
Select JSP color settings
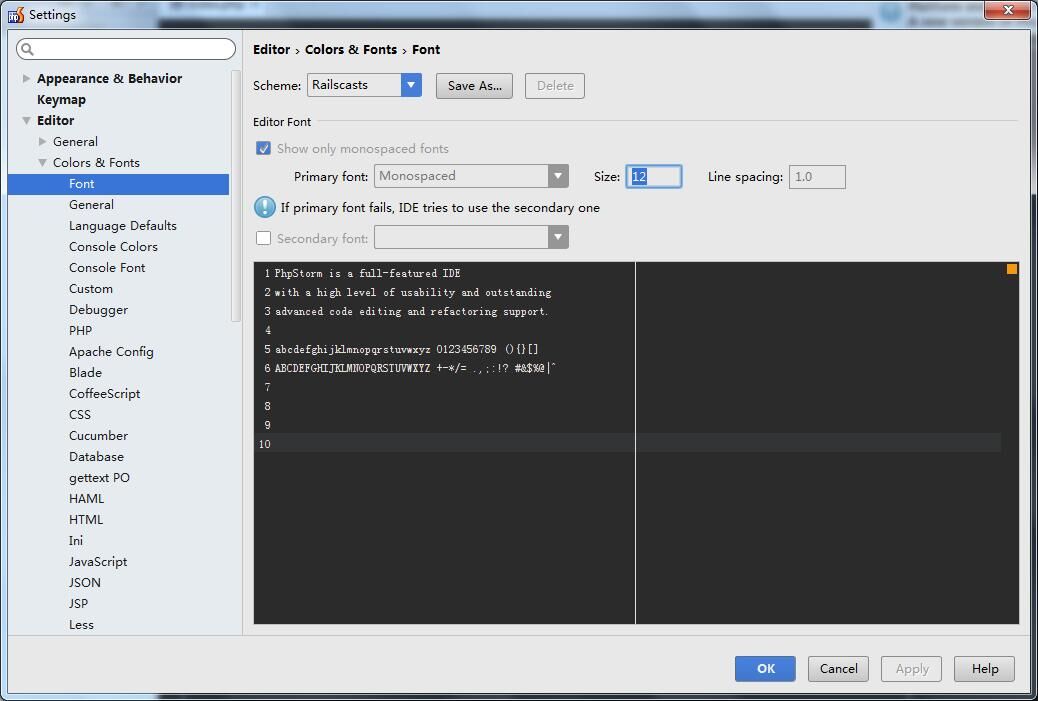click(x=78, y=604)
